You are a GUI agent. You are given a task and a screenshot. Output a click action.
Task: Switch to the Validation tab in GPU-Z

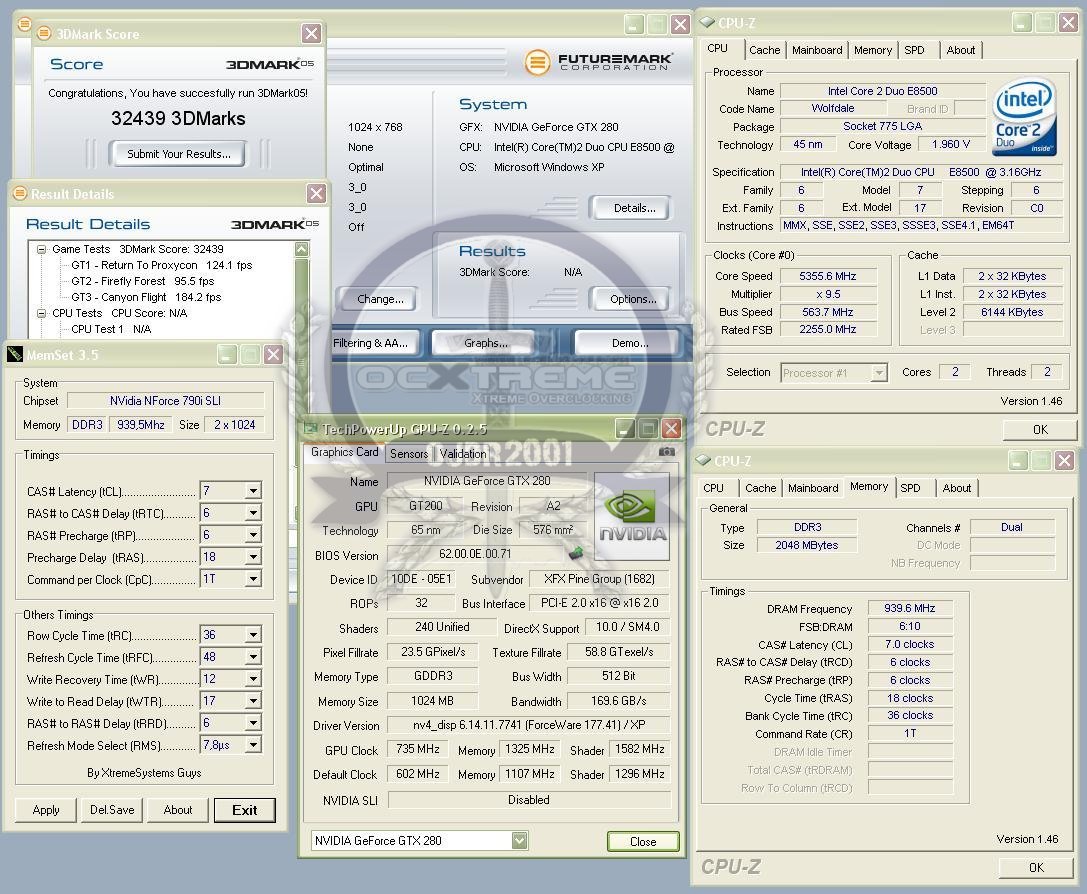[x=462, y=453]
